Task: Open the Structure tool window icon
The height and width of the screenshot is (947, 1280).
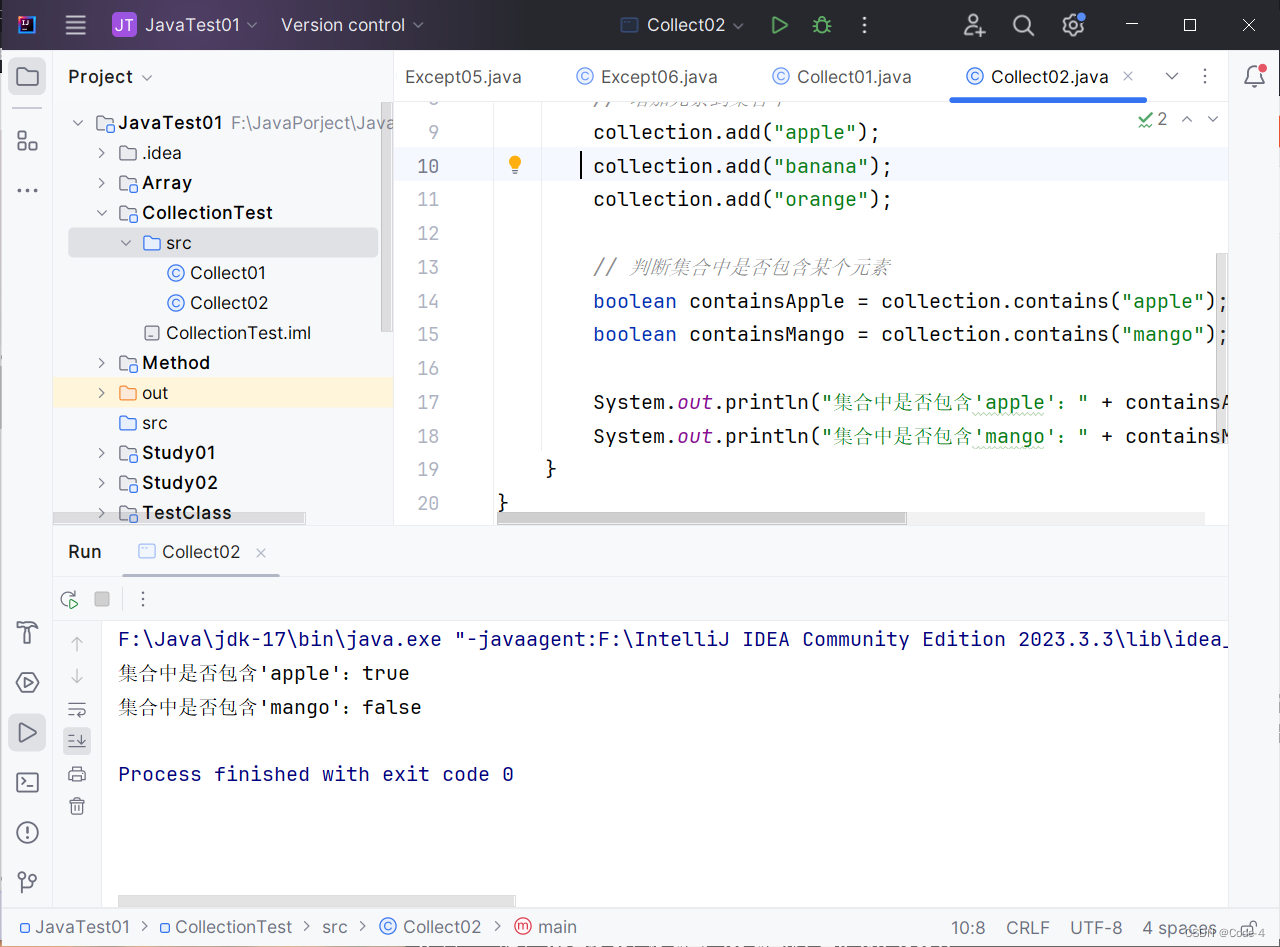Action: click(28, 141)
